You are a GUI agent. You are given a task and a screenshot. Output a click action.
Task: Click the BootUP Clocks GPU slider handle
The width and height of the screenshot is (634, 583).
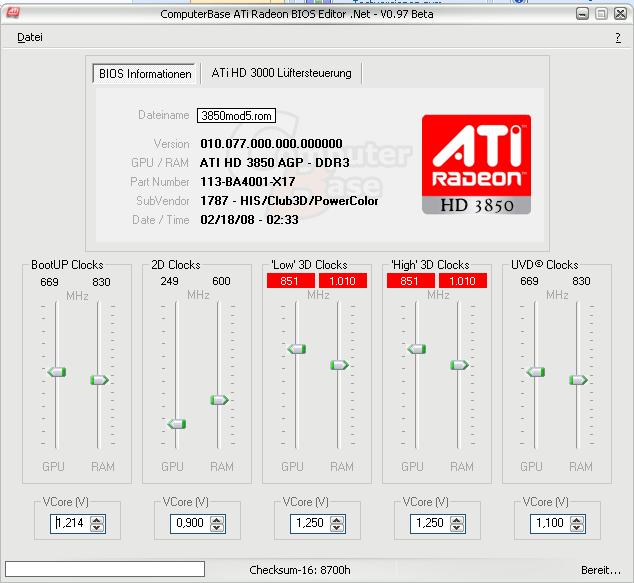(57, 372)
